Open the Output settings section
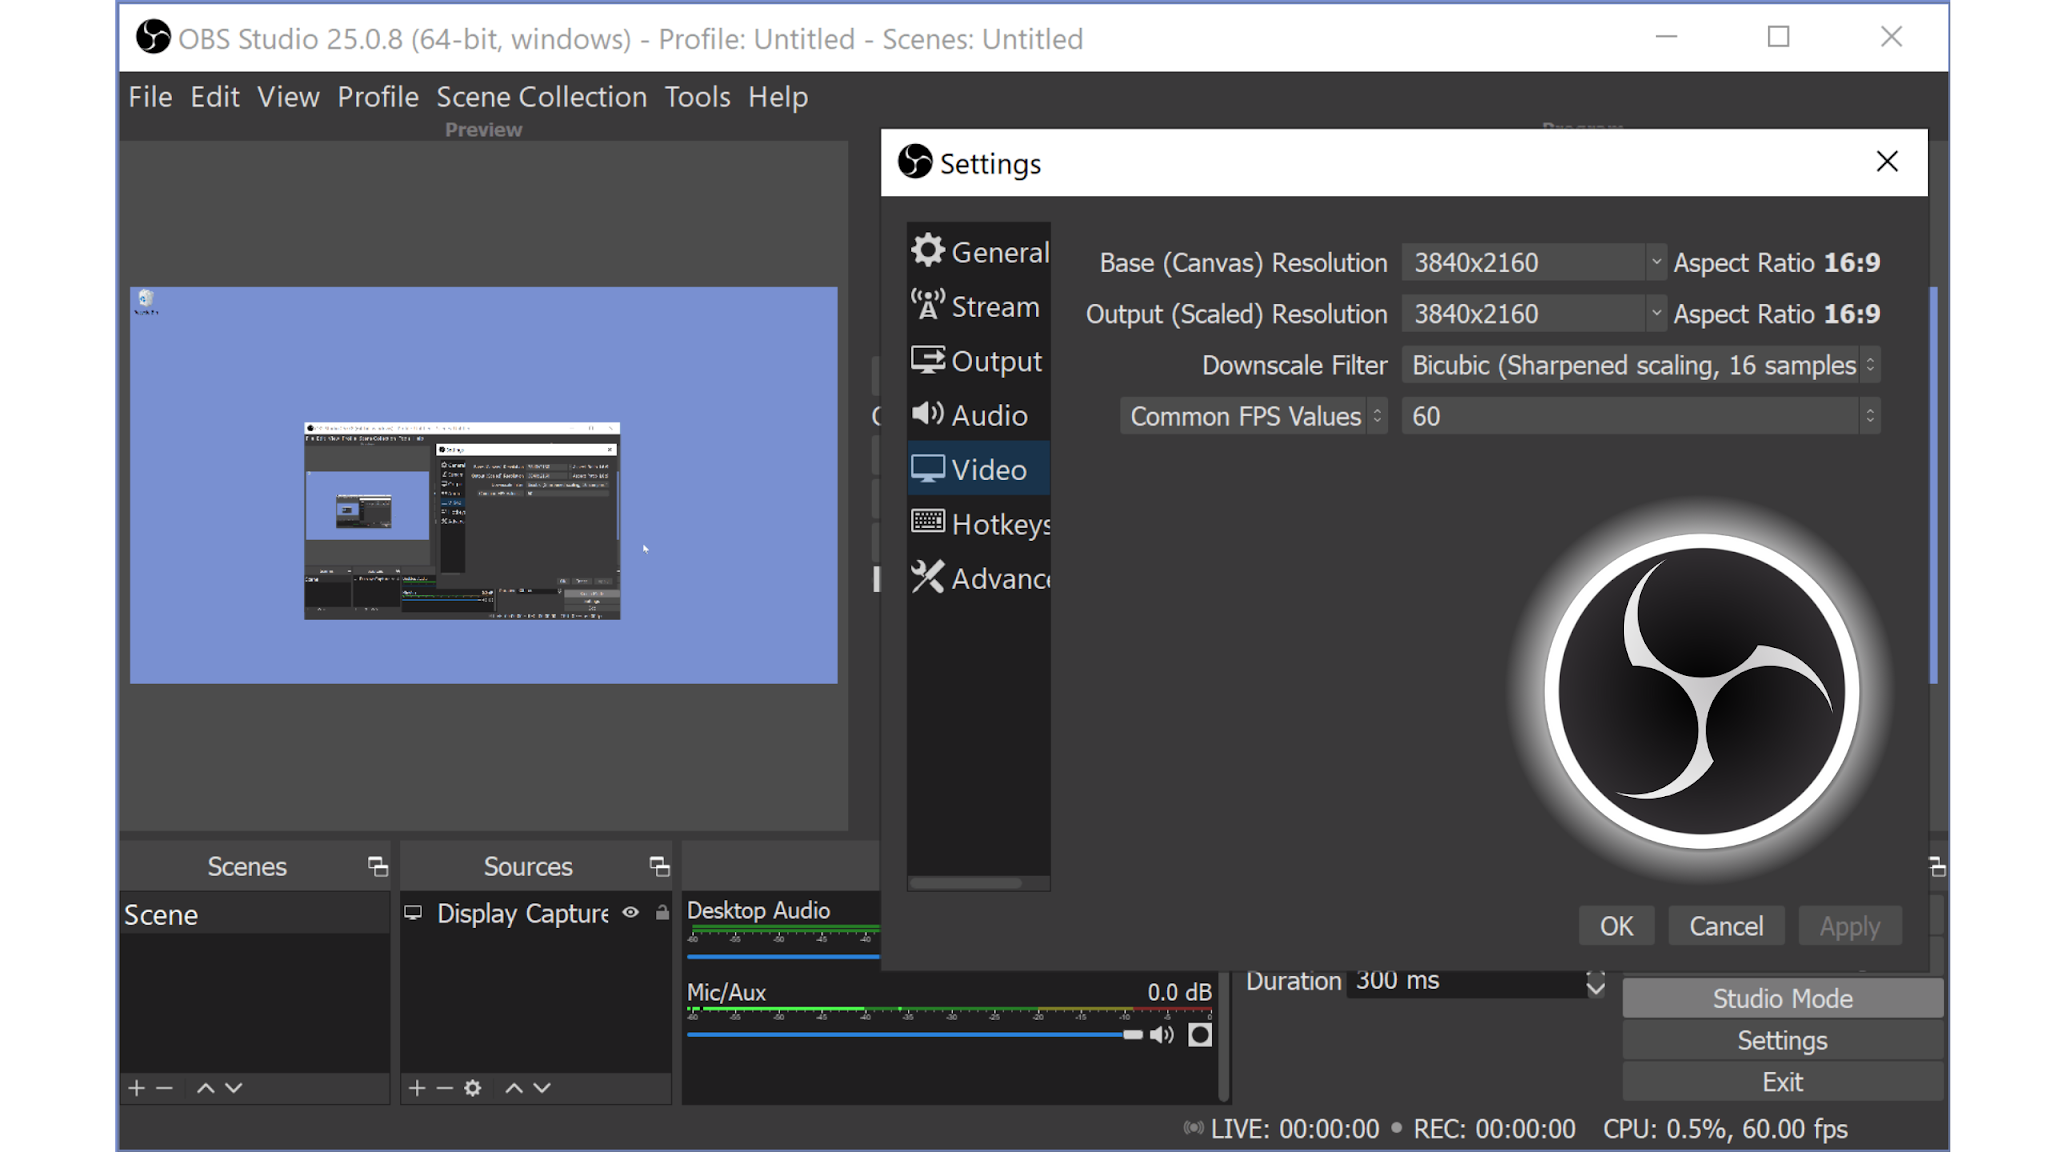The image size is (2048, 1152). click(x=978, y=361)
